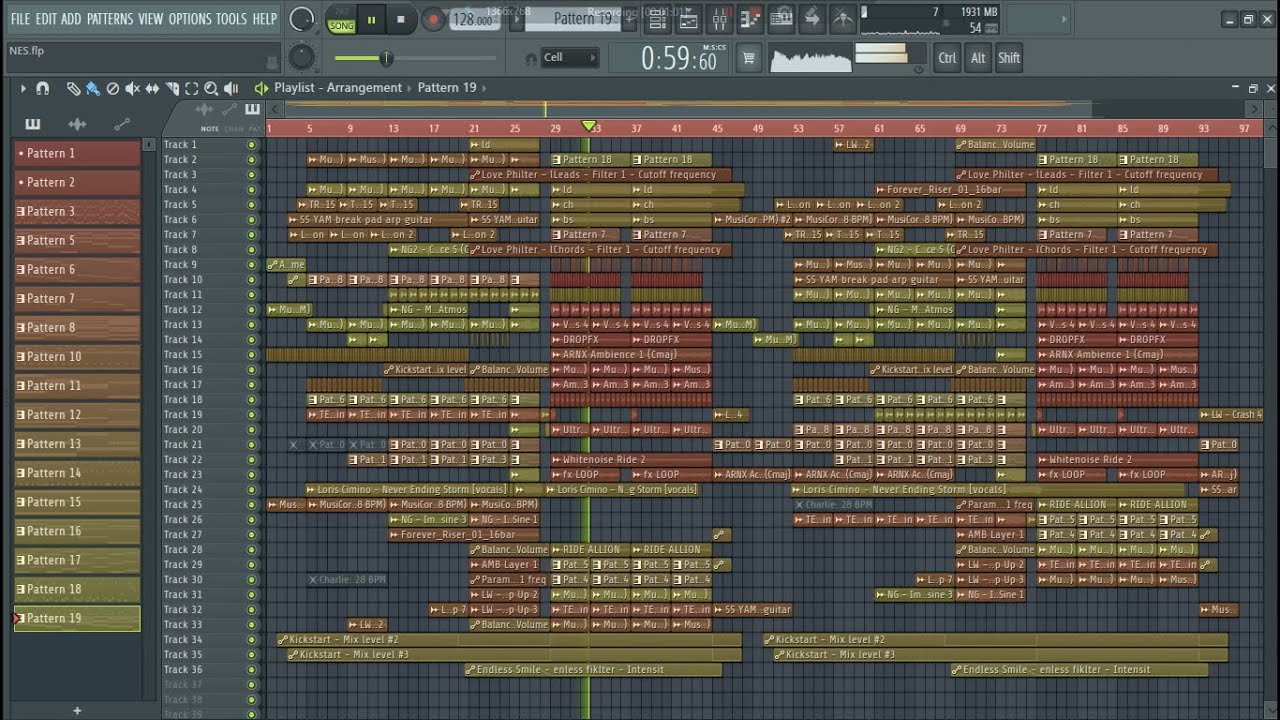Click the magnet snap icon in playlist toolbar
The height and width of the screenshot is (720, 1280).
pos(42,88)
